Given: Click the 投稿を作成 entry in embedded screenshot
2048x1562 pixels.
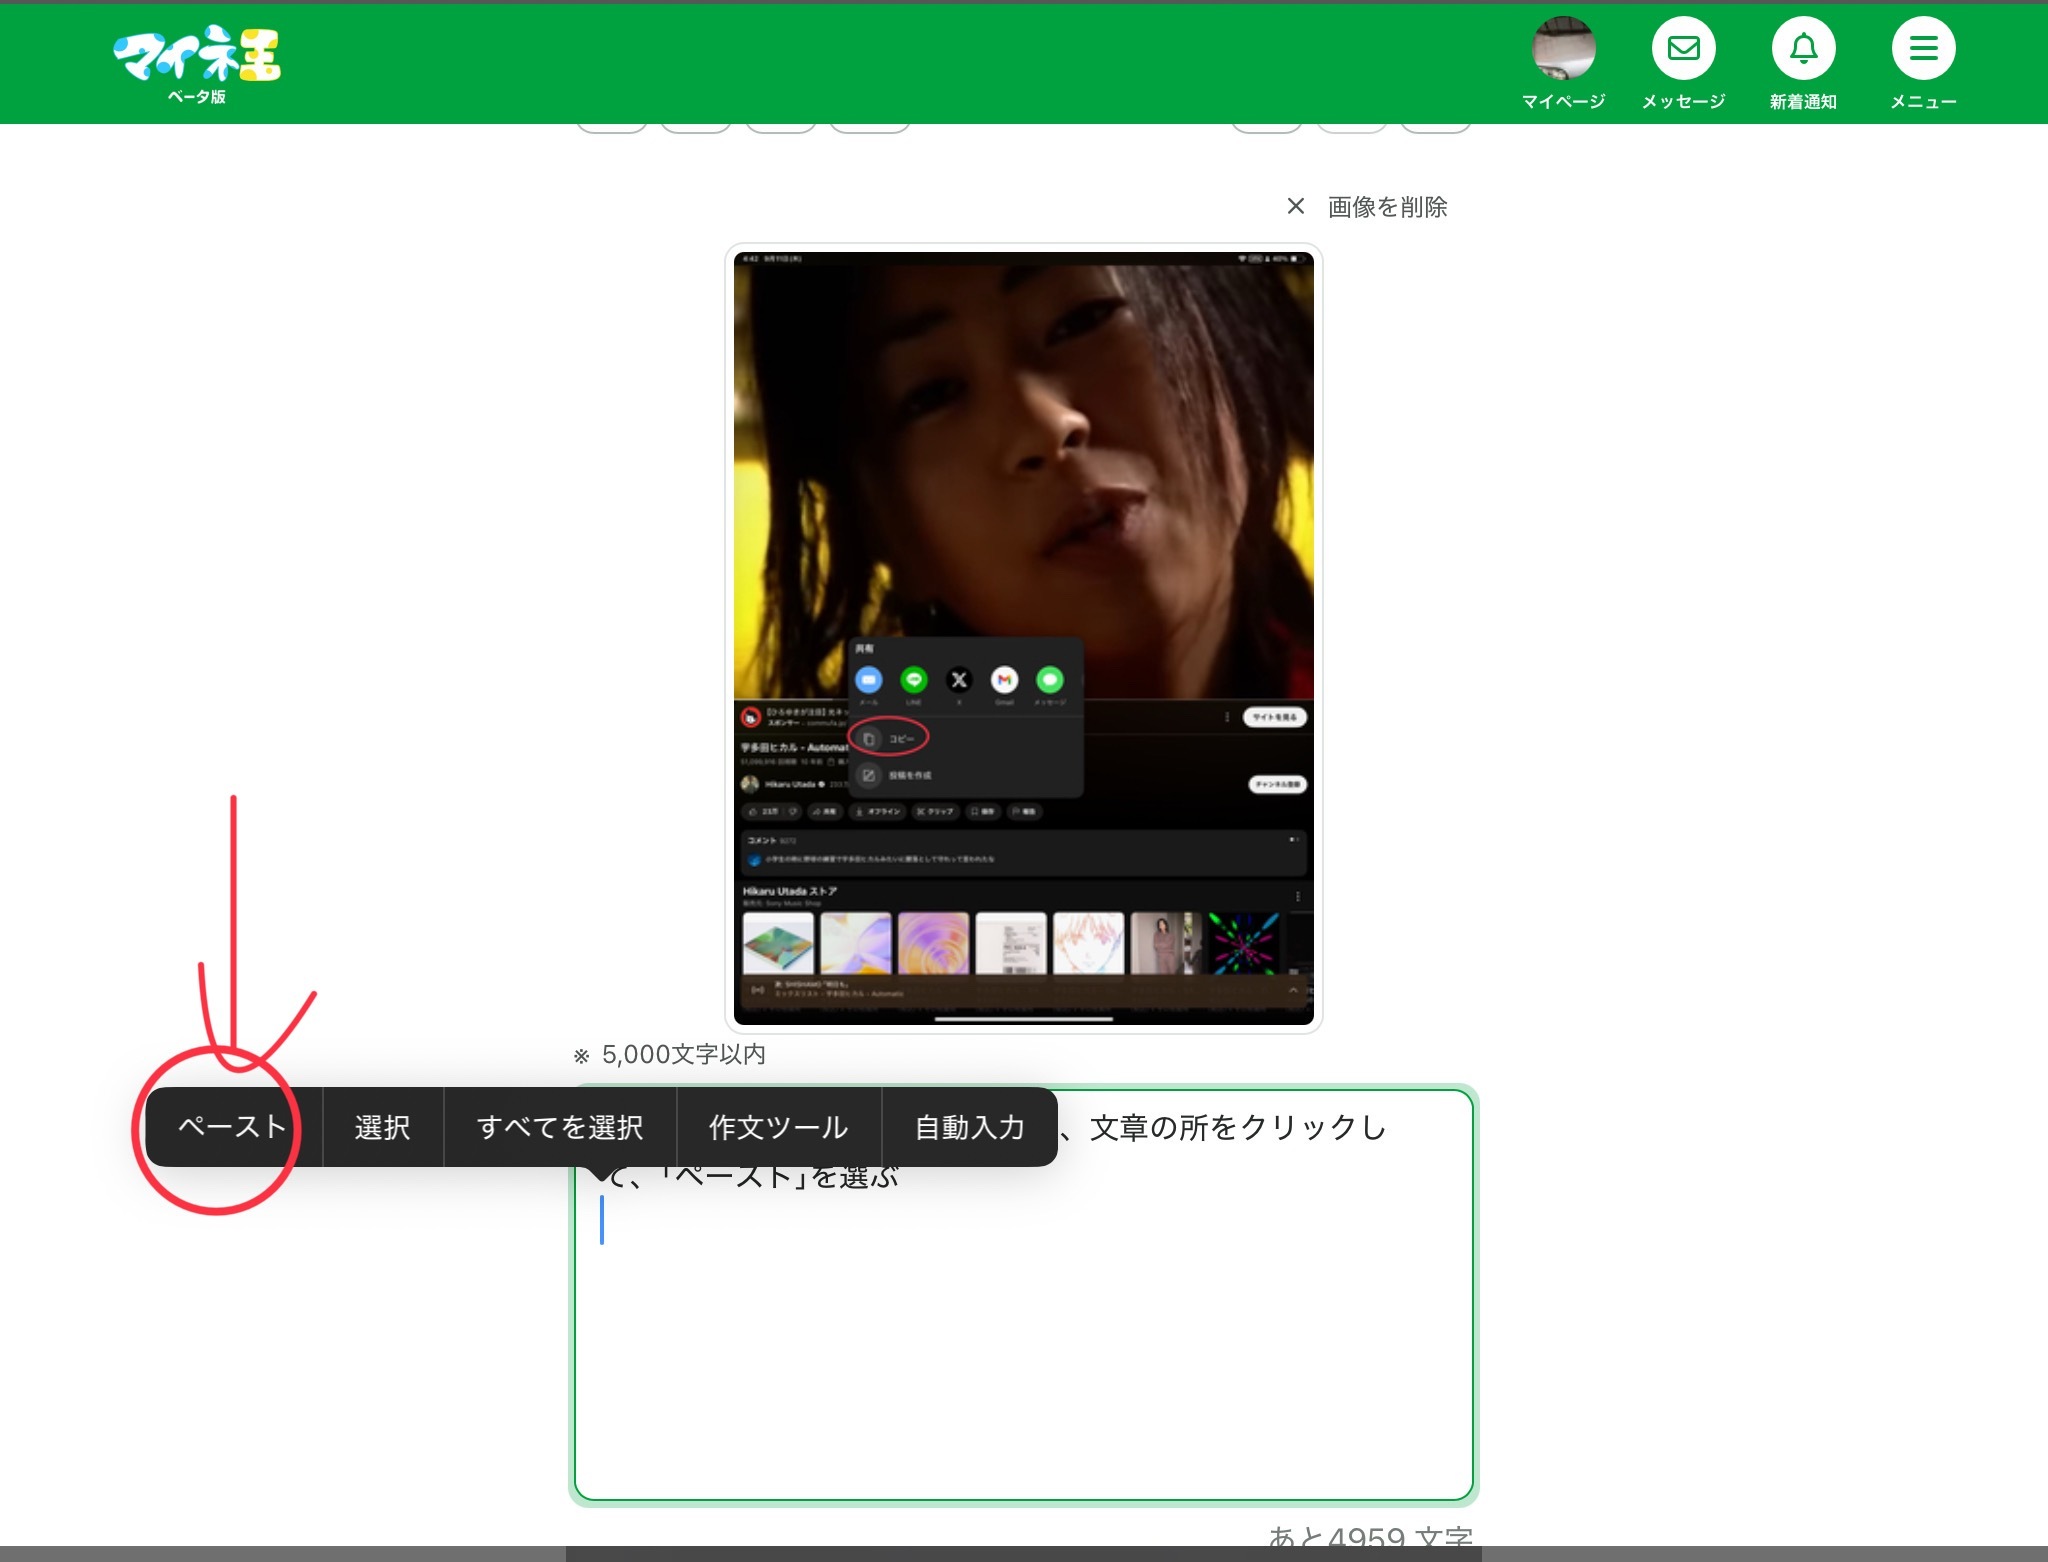Looking at the screenshot, I should pyautogui.click(x=908, y=775).
